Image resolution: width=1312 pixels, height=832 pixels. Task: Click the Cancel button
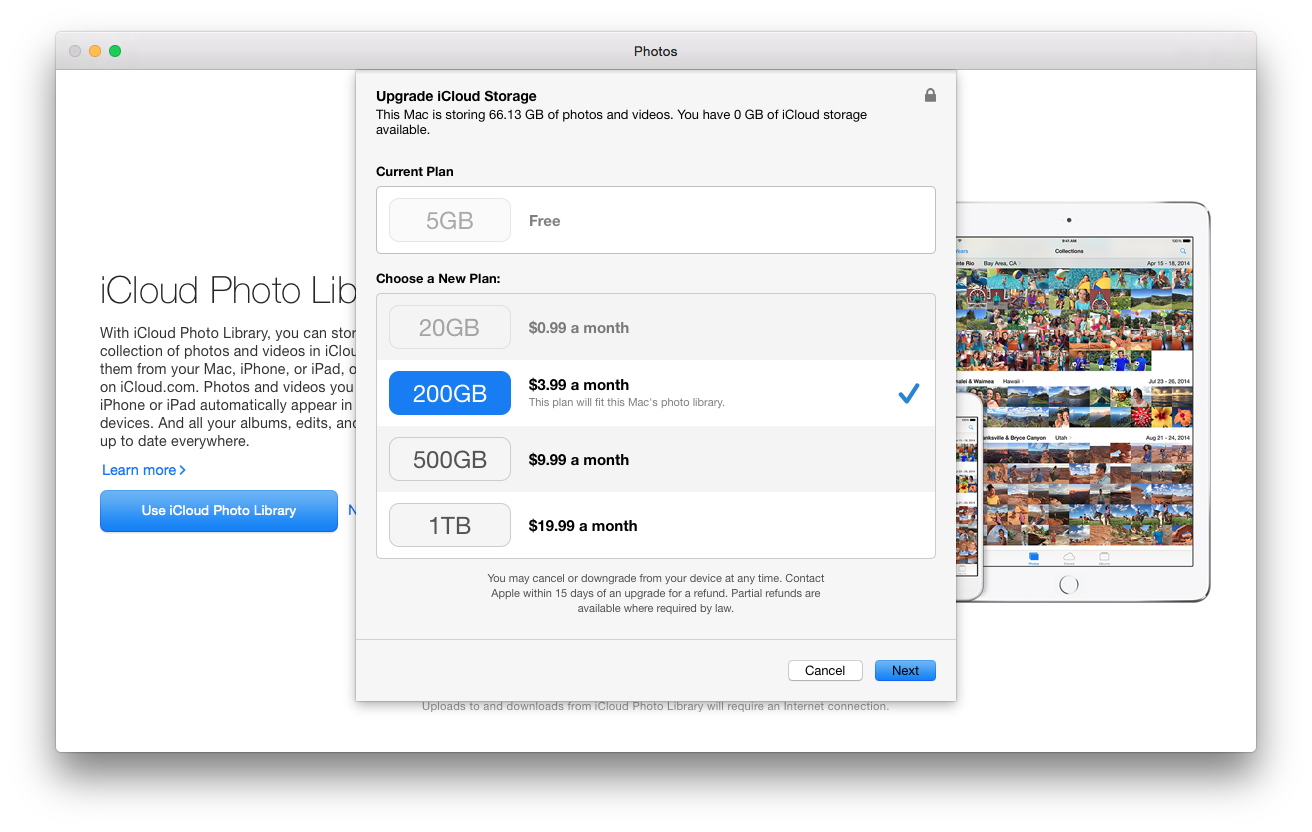tap(825, 671)
